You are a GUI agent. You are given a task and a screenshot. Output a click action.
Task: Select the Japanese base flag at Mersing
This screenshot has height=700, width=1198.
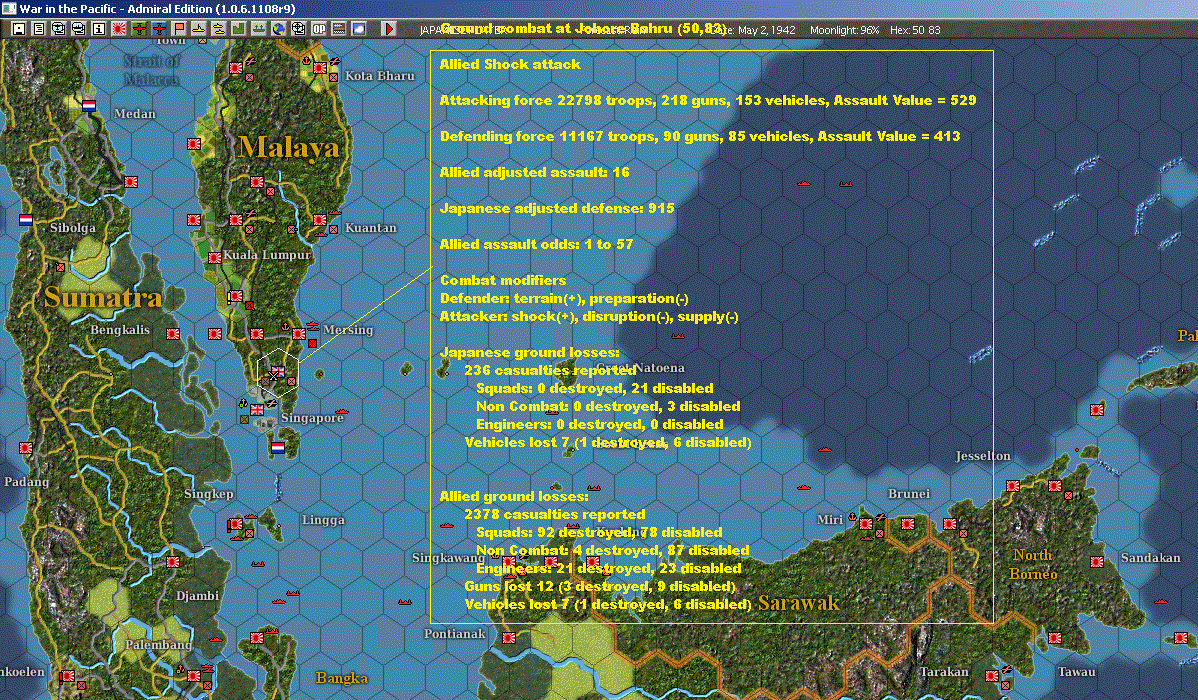pos(299,334)
